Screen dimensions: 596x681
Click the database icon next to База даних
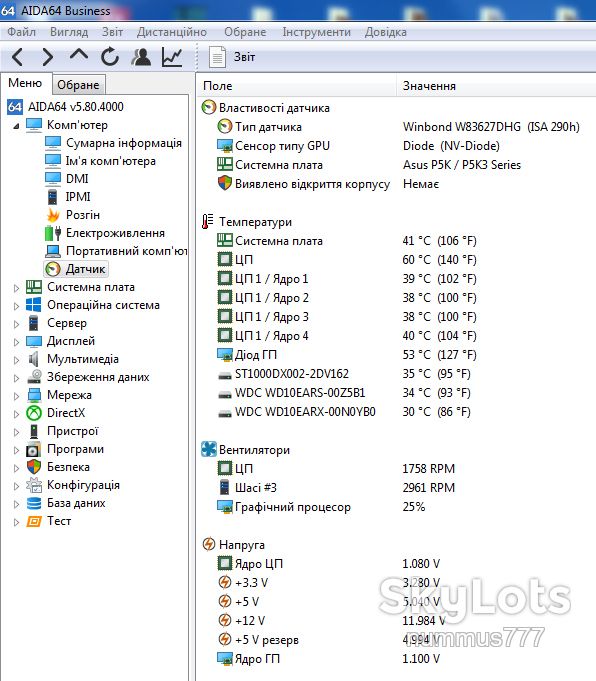tap(34, 503)
